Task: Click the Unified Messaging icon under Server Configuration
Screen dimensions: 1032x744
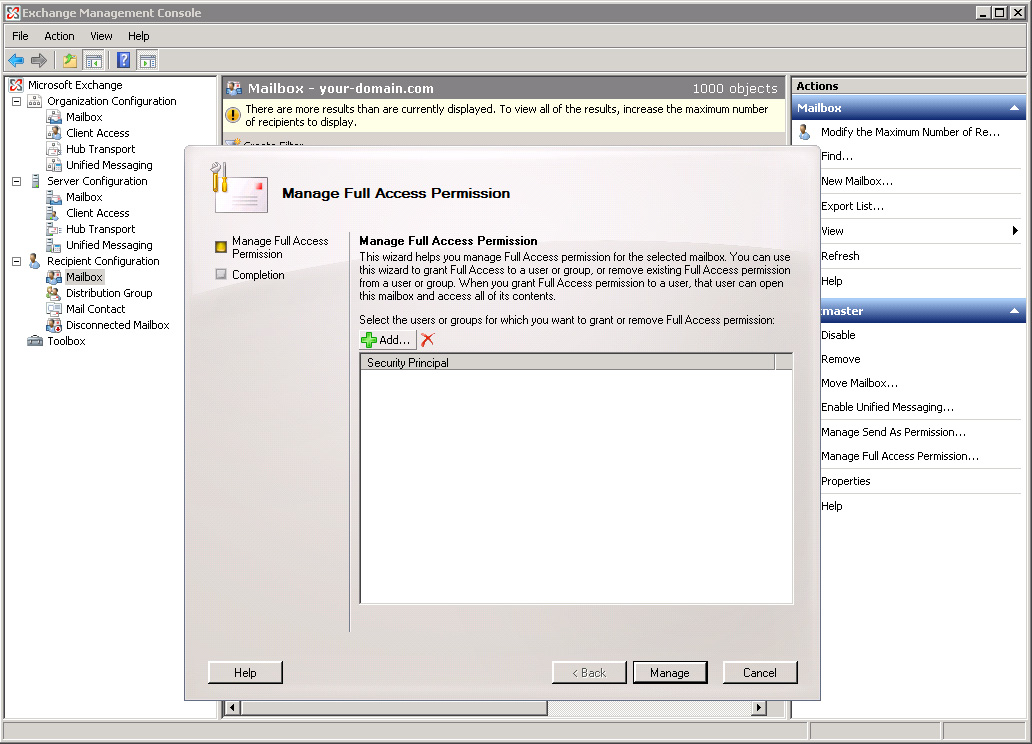Action: coord(54,245)
